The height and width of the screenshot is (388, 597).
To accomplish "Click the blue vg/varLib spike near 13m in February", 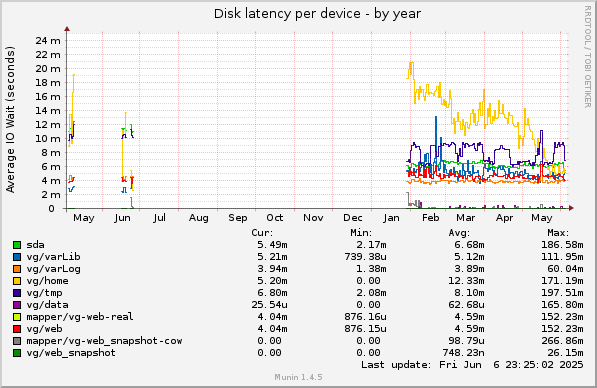I will 436,118.
